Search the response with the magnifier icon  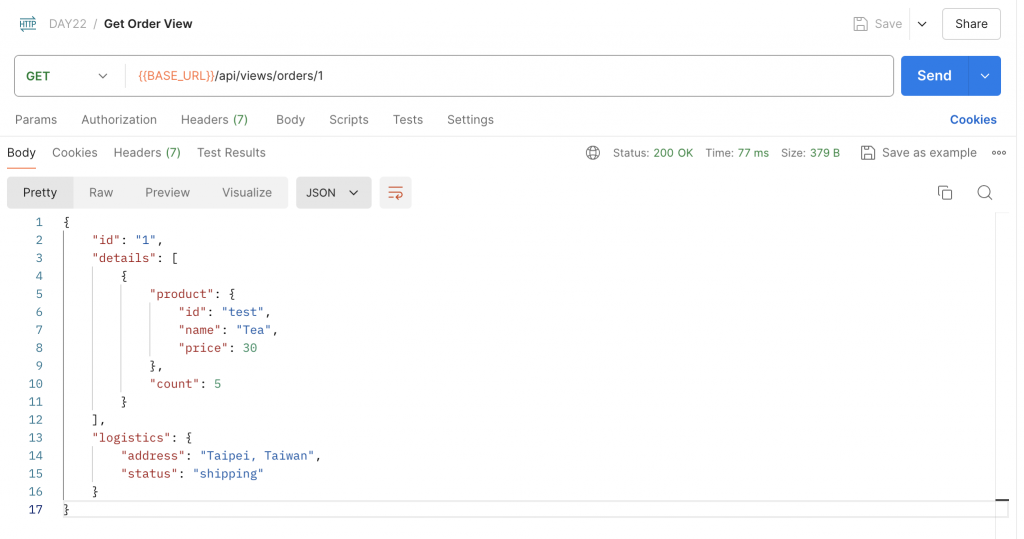[985, 193]
